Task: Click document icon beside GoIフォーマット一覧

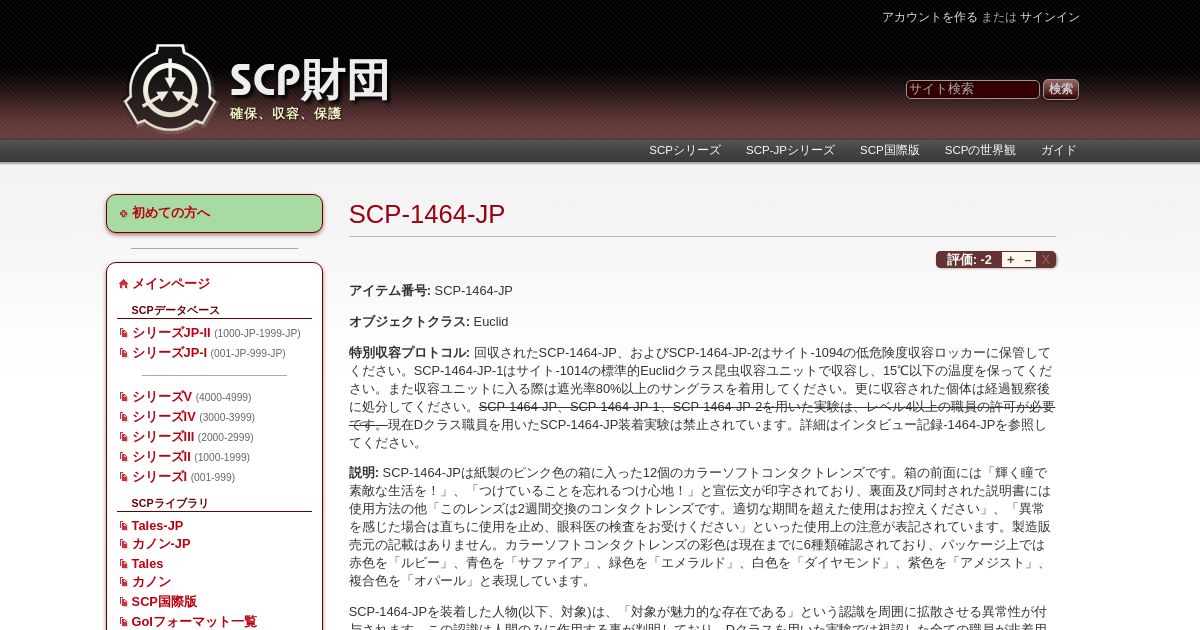Action: [123, 622]
